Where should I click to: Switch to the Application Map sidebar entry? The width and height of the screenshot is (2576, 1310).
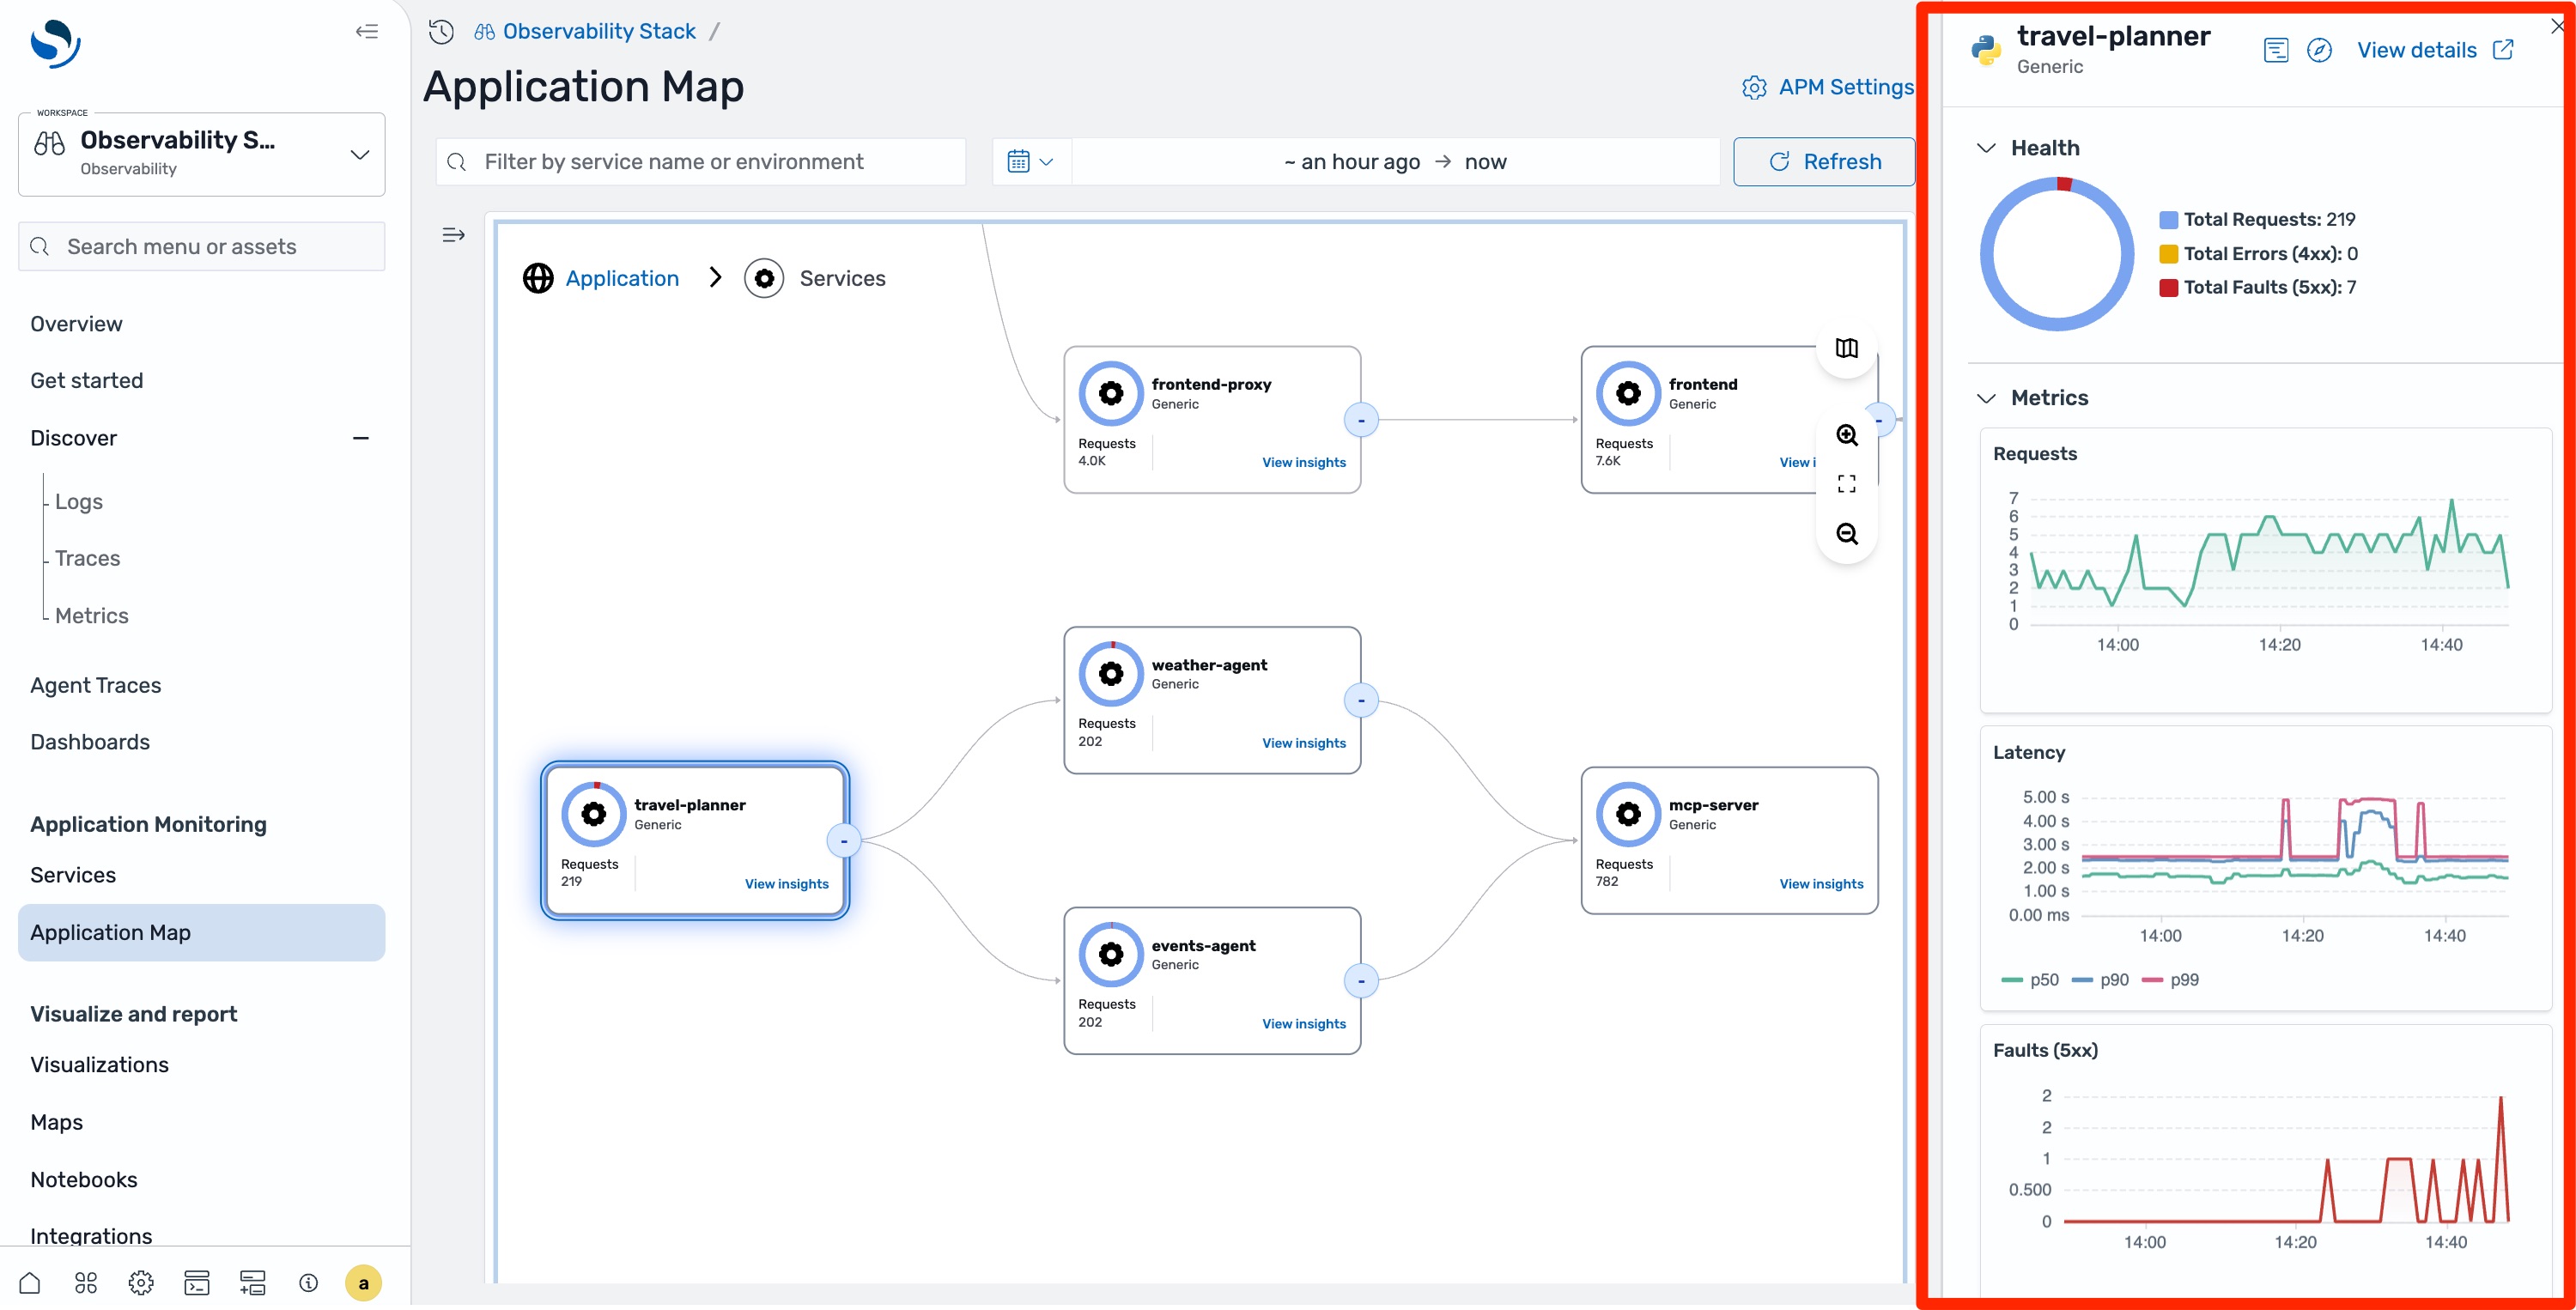(x=111, y=932)
